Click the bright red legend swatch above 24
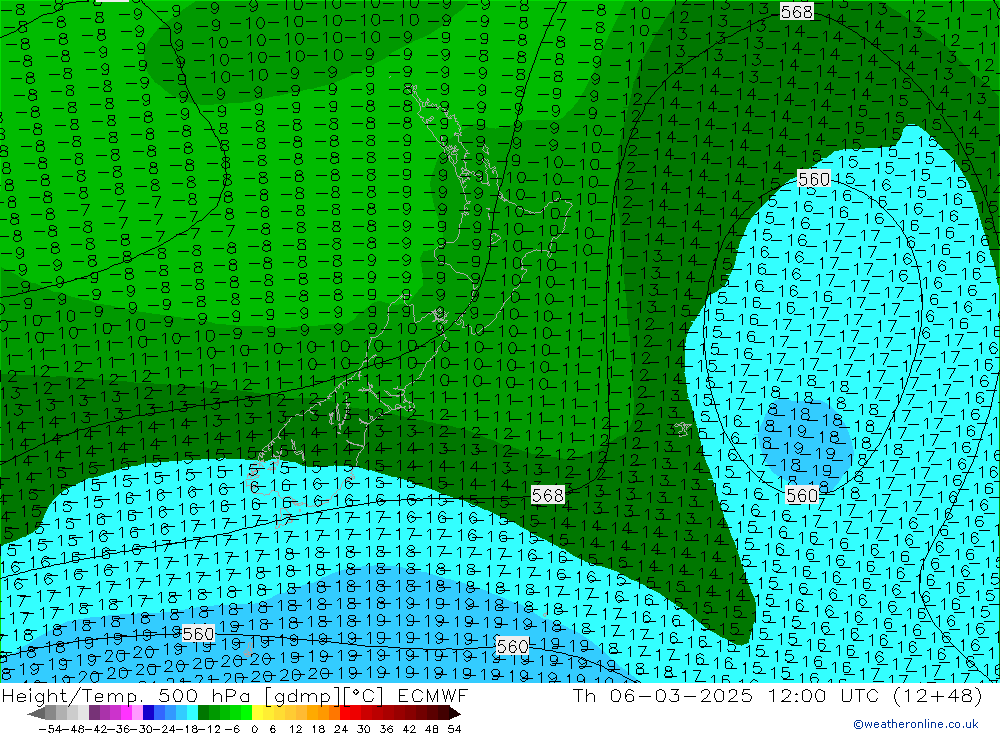 tap(345, 713)
